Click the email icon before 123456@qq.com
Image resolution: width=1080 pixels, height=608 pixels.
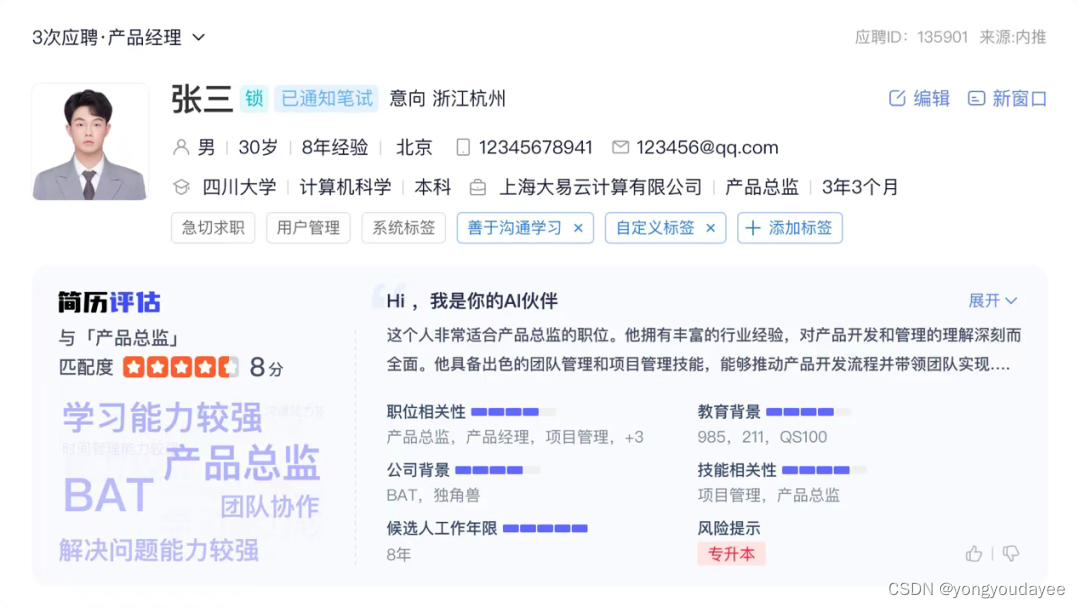coord(621,147)
